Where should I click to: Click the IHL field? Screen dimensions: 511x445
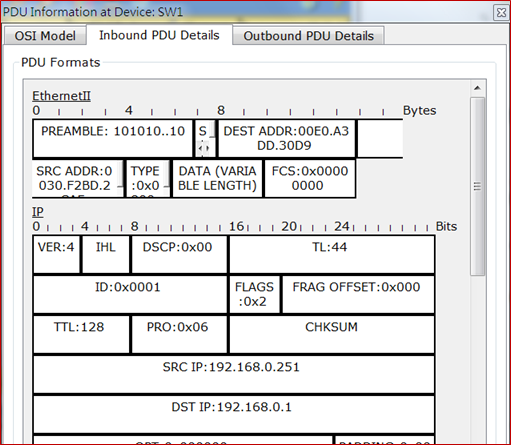click(x=106, y=254)
